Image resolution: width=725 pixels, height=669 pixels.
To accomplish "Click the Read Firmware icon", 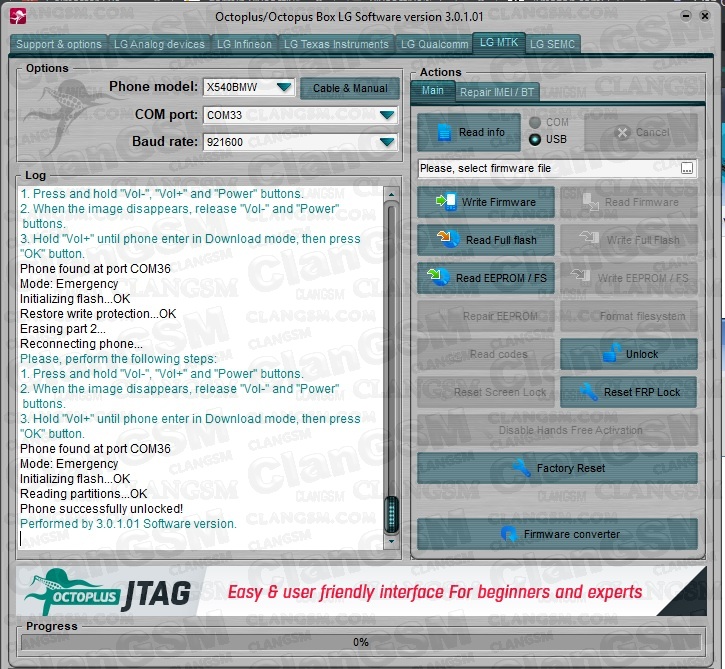I will coord(591,202).
